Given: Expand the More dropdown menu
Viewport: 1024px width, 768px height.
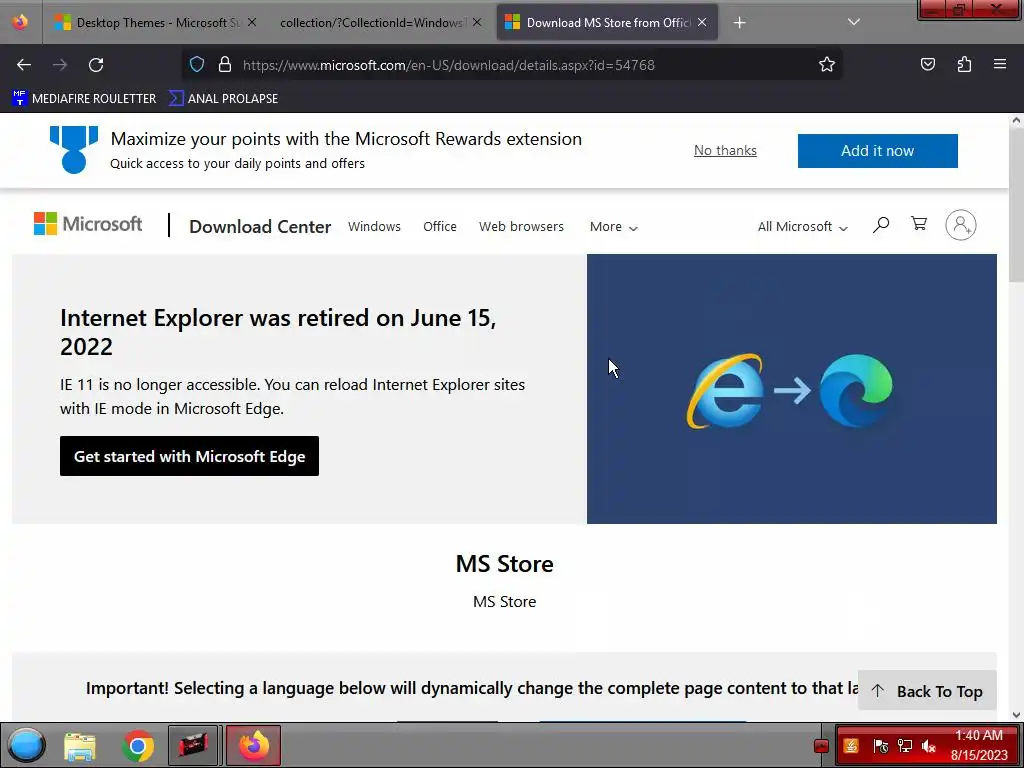Looking at the screenshot, I should pos(613,227).
